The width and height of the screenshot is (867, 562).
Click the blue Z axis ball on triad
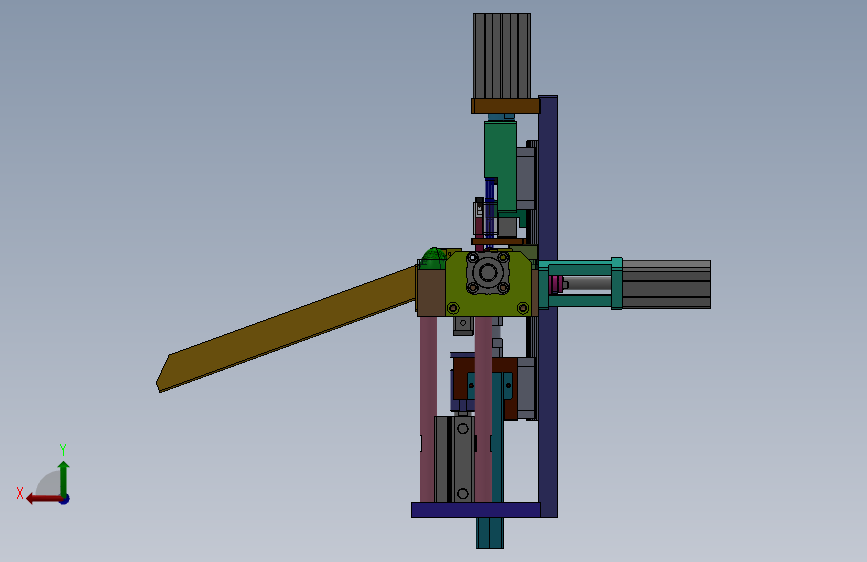[x=65, y=499]
